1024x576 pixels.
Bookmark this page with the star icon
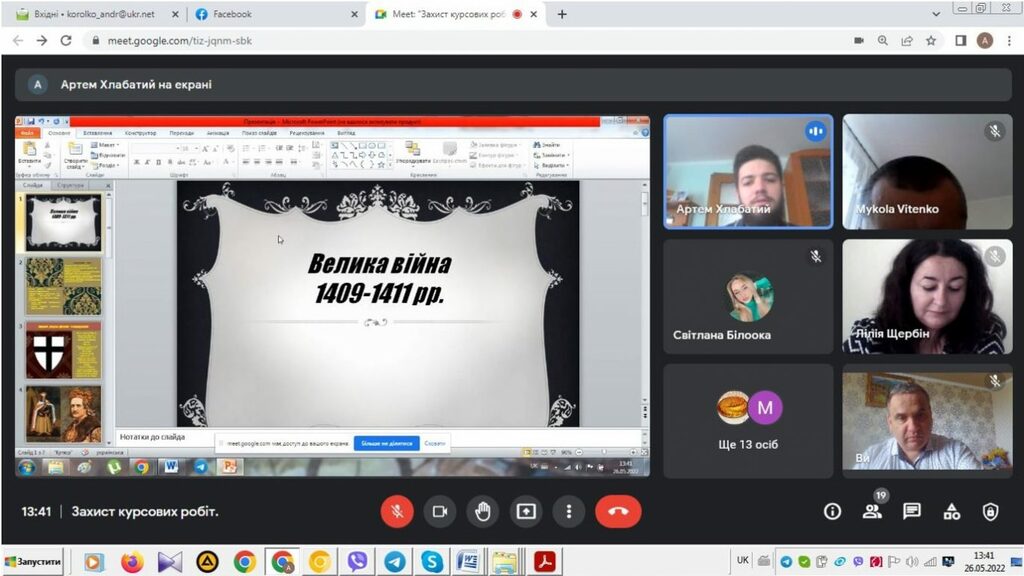pyautogui.click(x=931, y=41)
